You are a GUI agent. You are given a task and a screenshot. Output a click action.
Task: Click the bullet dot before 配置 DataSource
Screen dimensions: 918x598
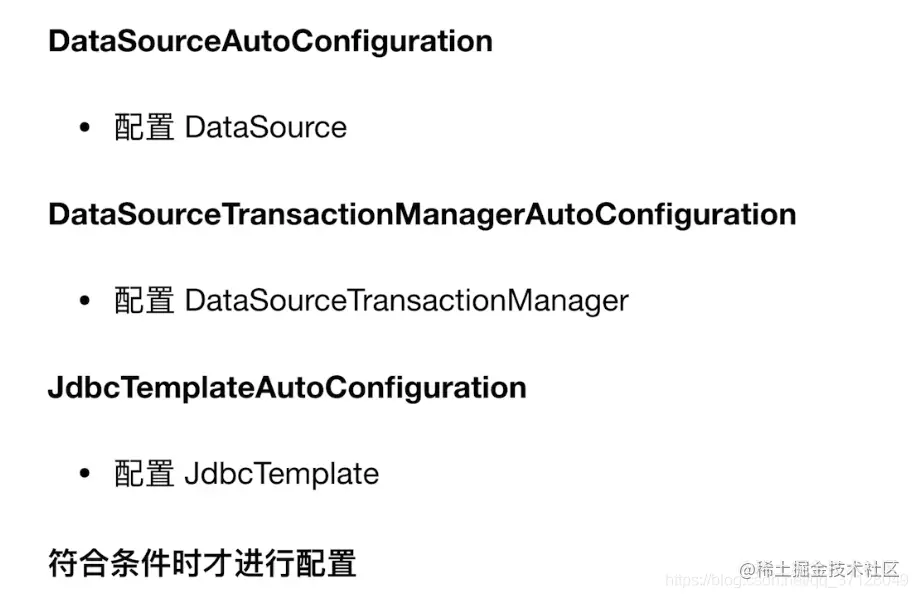tap(85, 127)
